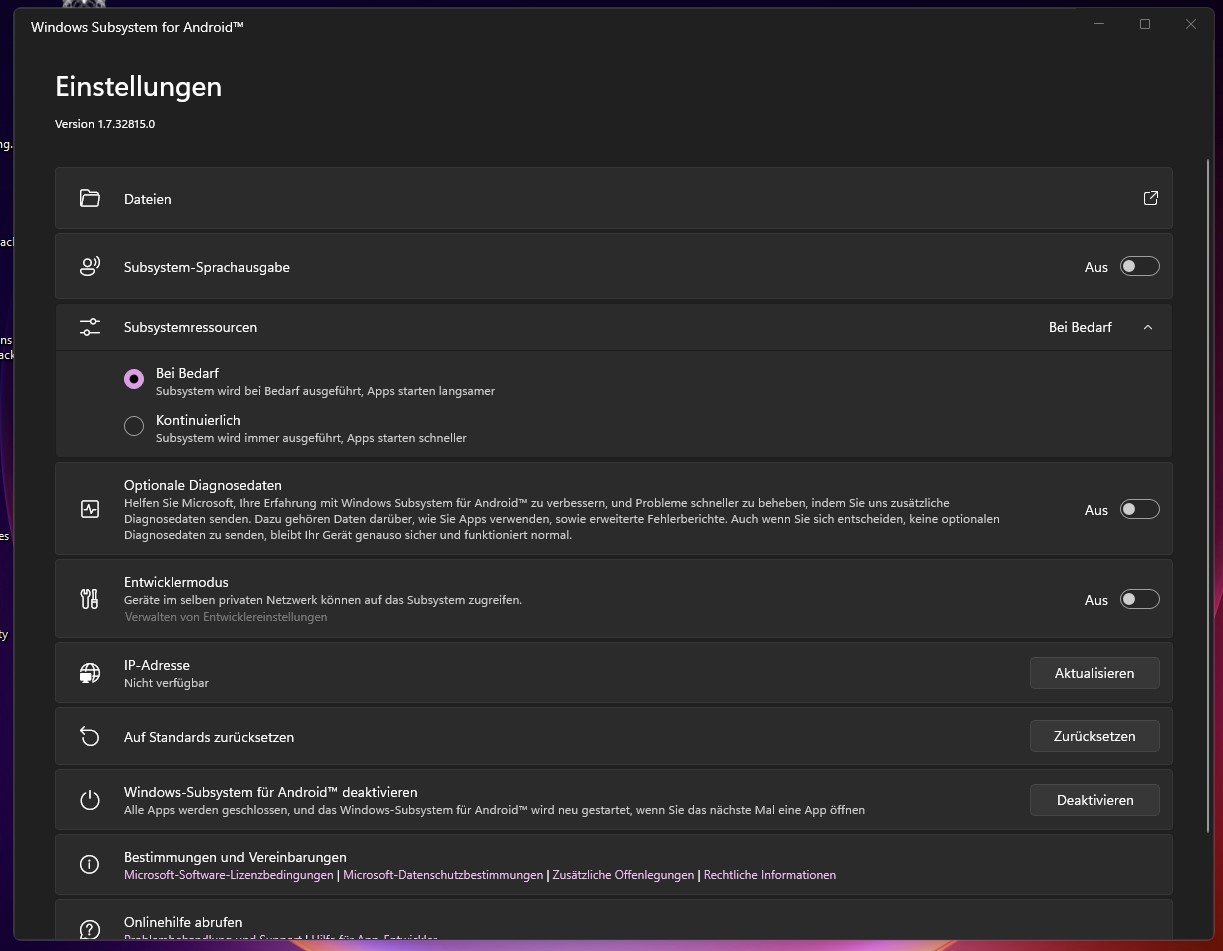Screen dimensions: 1223x951
Task: Click the Onlinehilfe abrufen label
Action: 183,922
